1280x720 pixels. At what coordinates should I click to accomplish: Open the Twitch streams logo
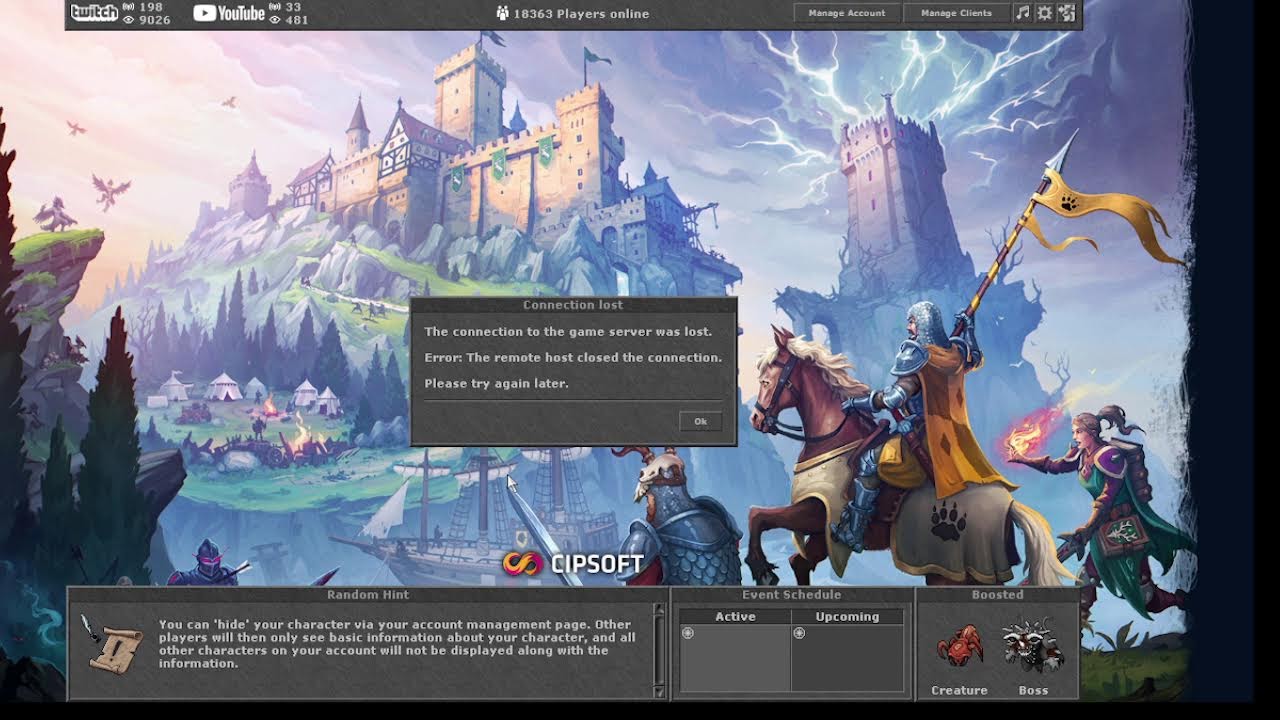coord(94,13)
